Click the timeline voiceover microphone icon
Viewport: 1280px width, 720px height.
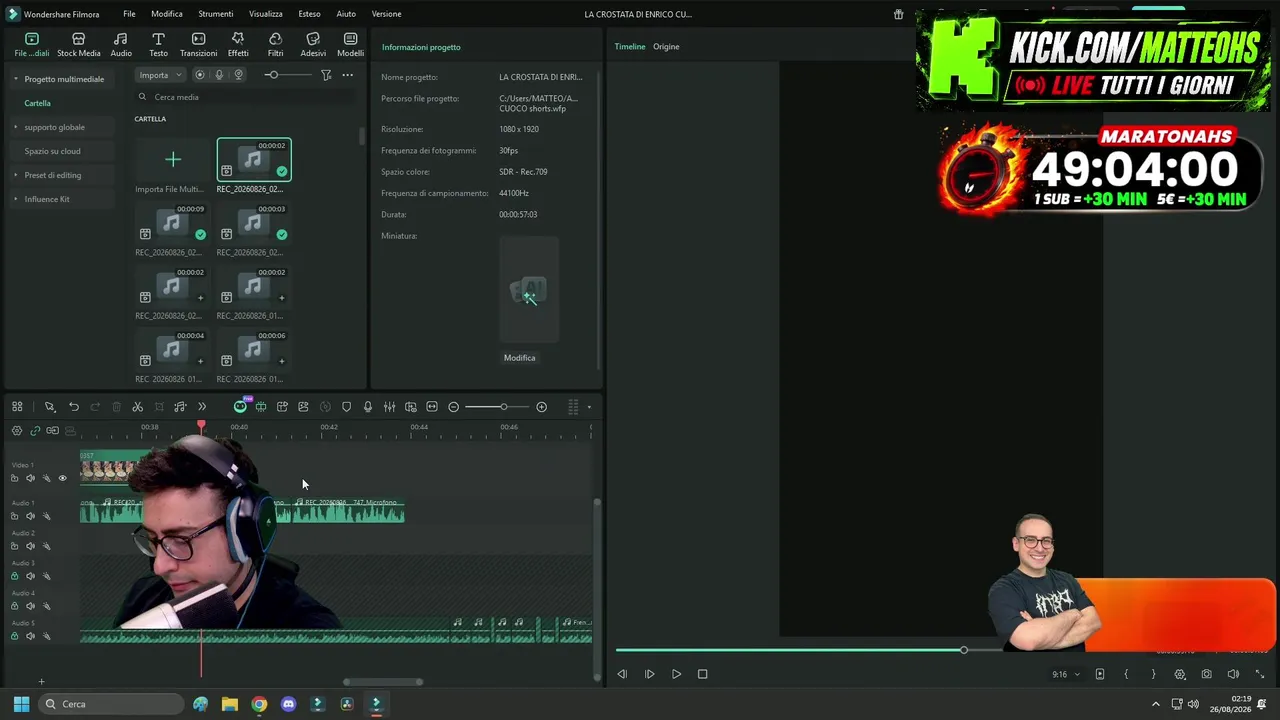[x=368, y=407]
